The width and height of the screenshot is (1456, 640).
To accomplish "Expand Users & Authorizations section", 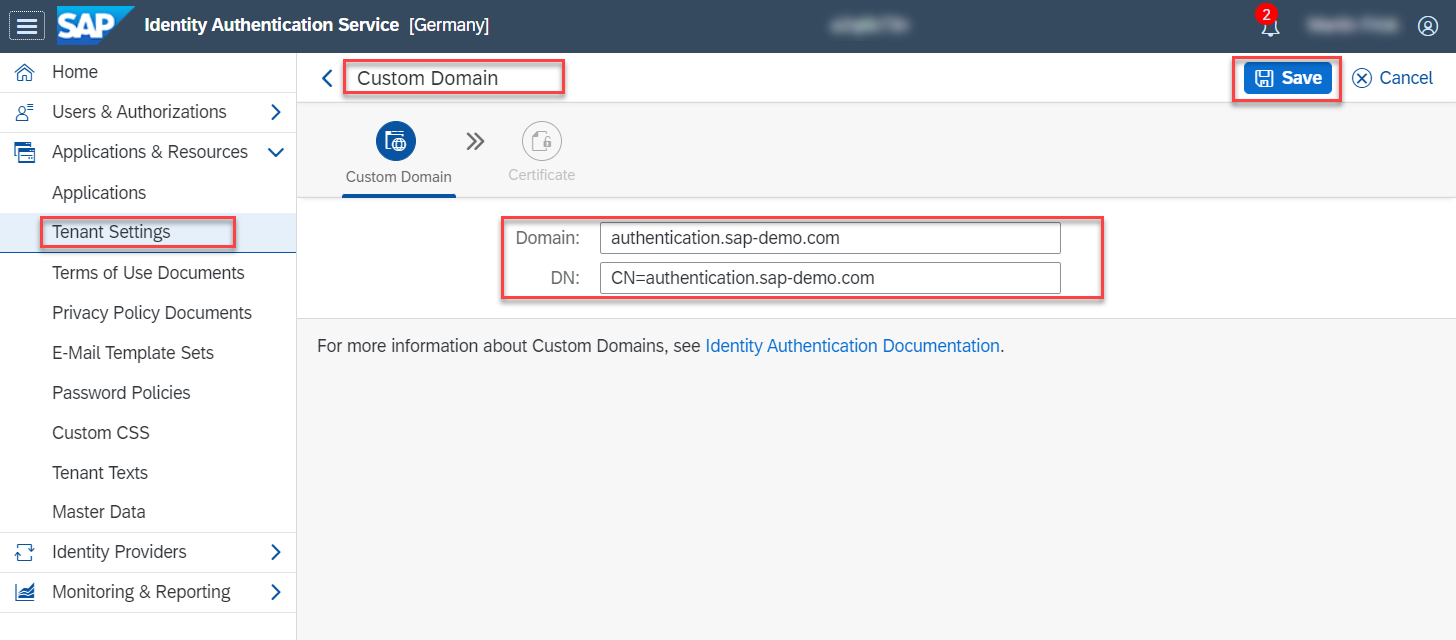I will coord(276,112).
